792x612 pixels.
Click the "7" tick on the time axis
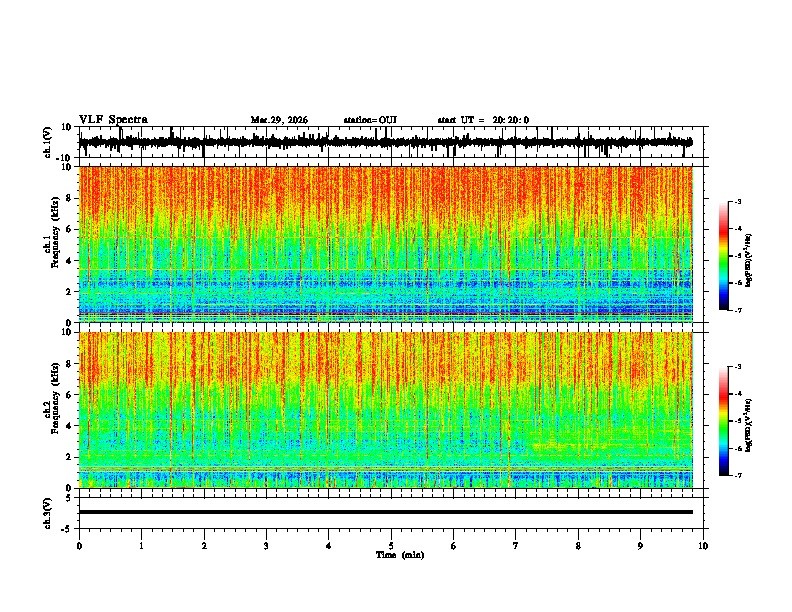pyautogui.click(x=516, y=546)
